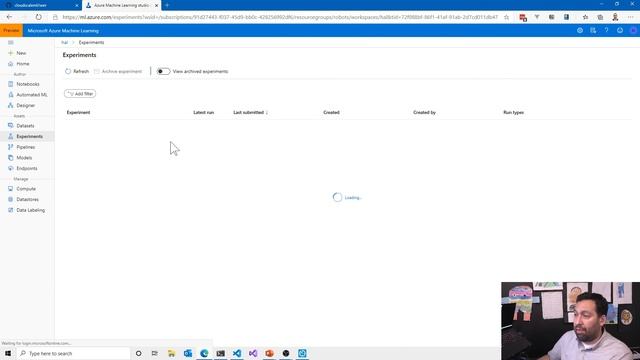Open Pipelines section

[22, 147]
